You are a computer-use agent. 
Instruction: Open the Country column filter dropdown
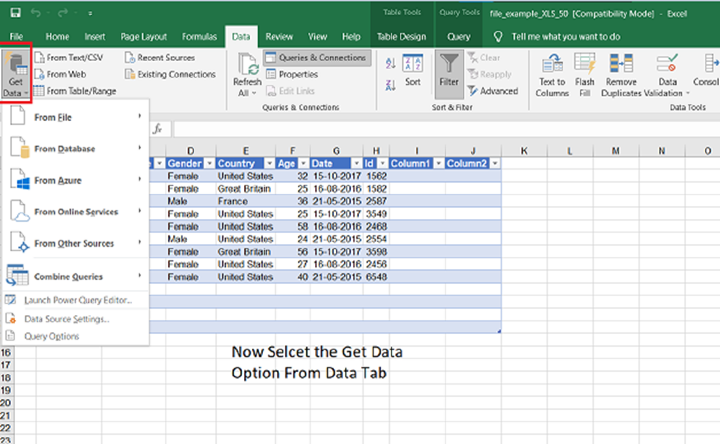point(267,163)
